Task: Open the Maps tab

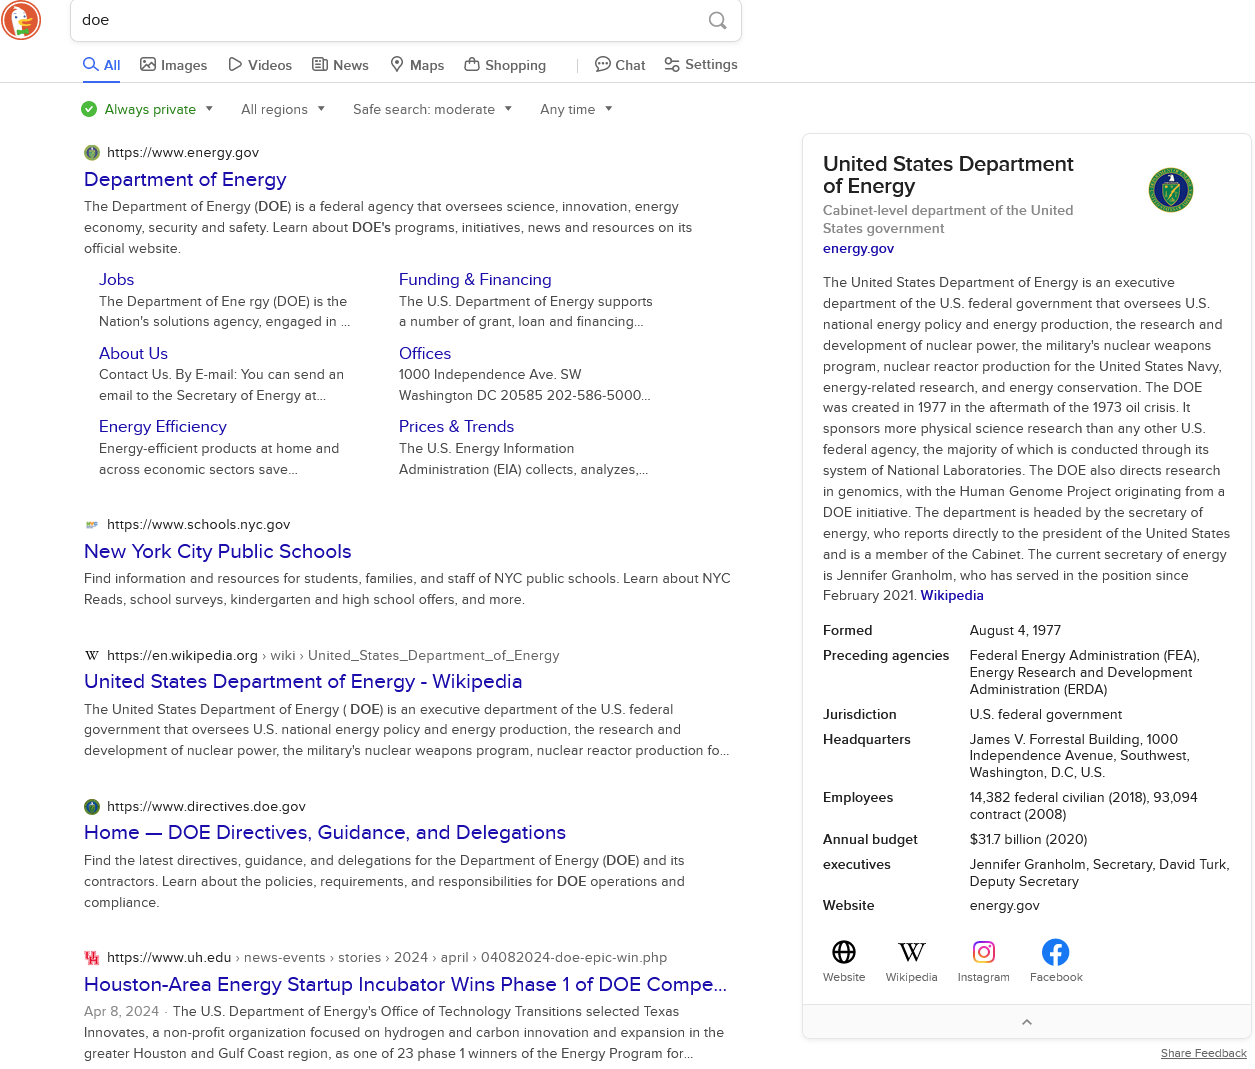Action: (x=417, y=65)
